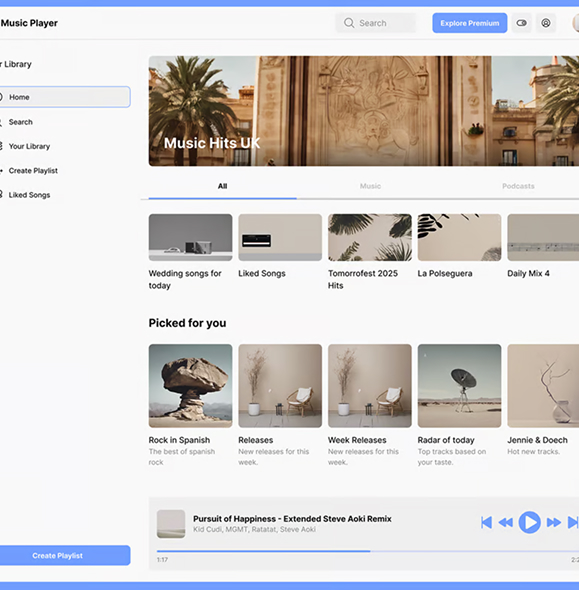Open Rock in Spanish cover art
Screen dimensions: 579x590
(190, 386)
